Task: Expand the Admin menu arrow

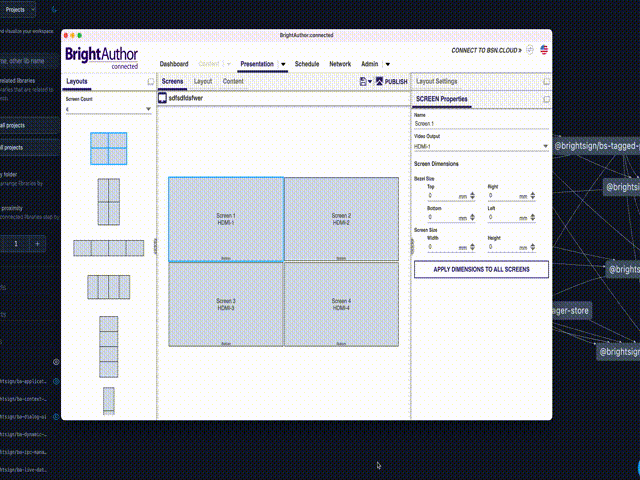Action: (388, 64)
